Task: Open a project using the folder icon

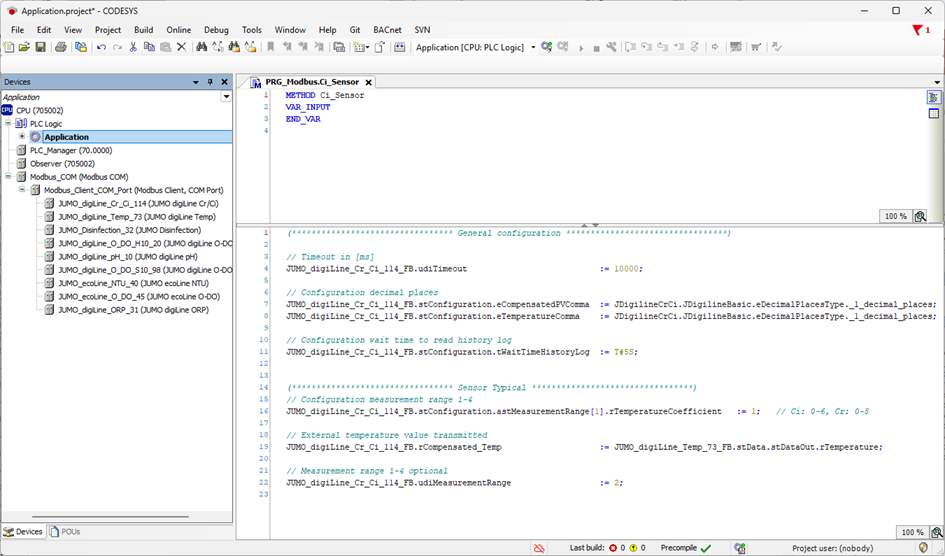Action: point(24,47)
